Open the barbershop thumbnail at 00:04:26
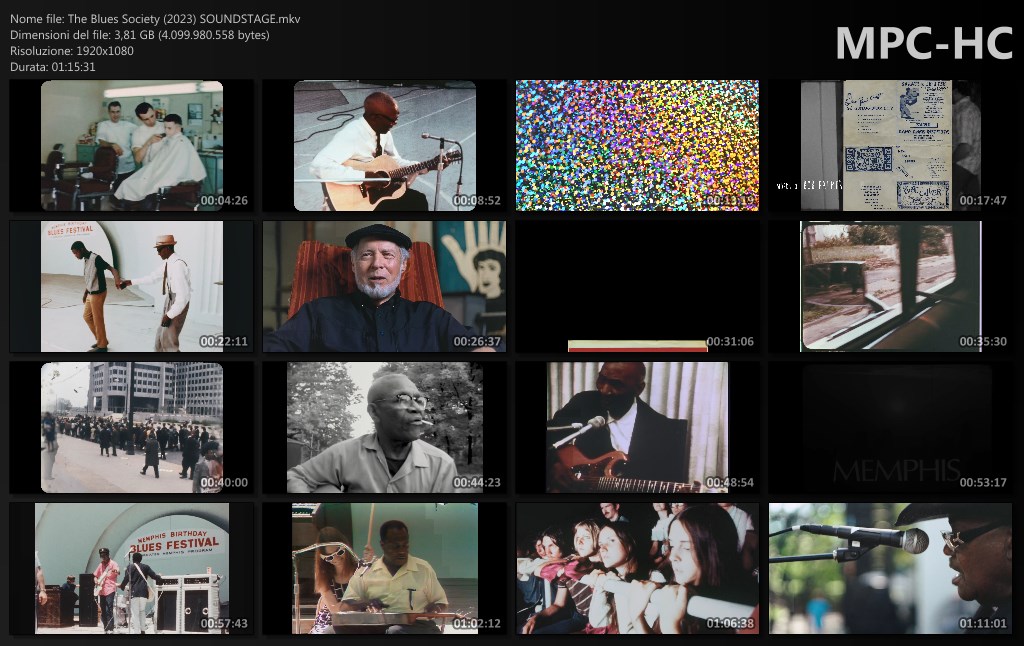 point(131,146)
